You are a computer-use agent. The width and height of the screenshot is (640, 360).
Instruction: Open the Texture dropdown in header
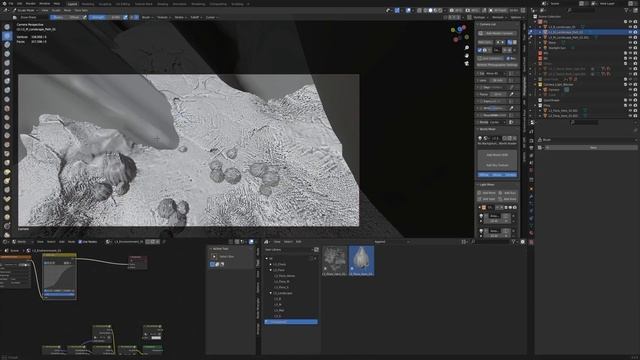pos(163,18)
